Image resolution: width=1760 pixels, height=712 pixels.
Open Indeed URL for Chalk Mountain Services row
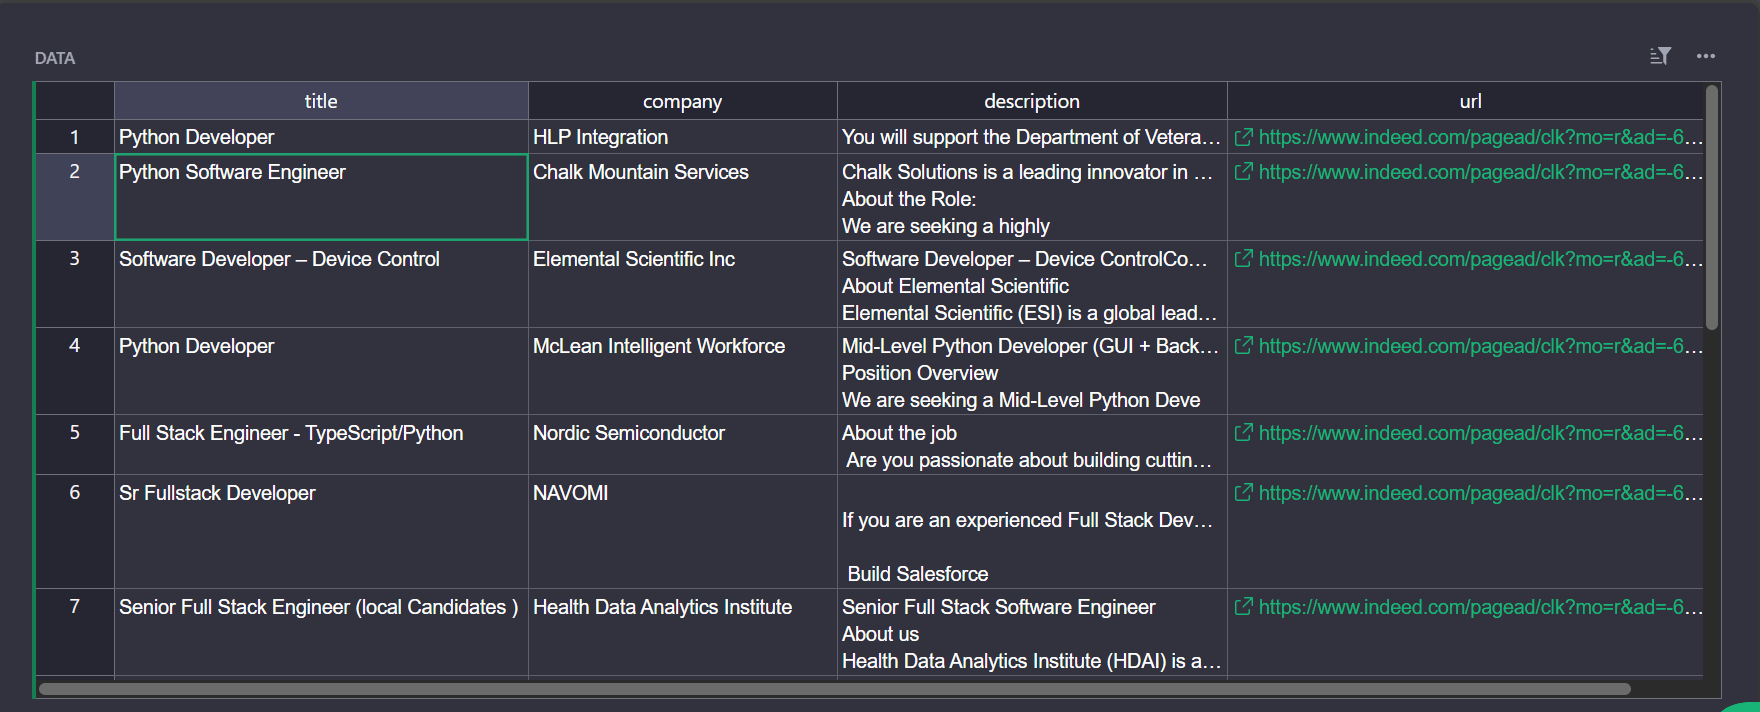1480,172
